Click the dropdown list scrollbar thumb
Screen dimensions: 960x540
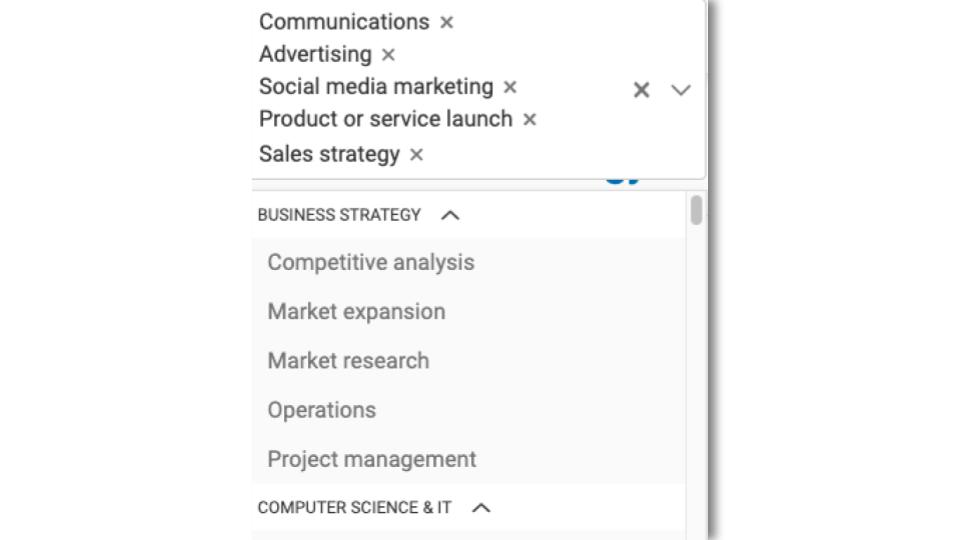point(696,210)
